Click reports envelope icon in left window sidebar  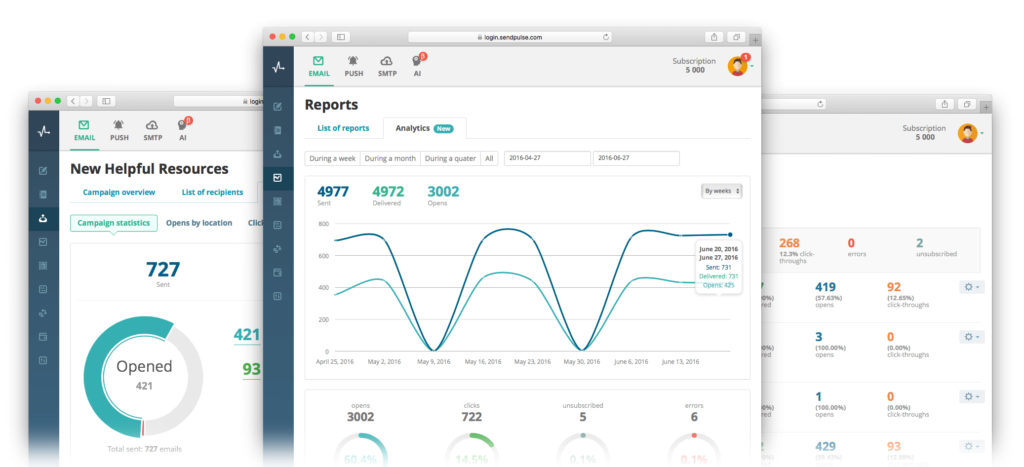[x=44, y=242]
